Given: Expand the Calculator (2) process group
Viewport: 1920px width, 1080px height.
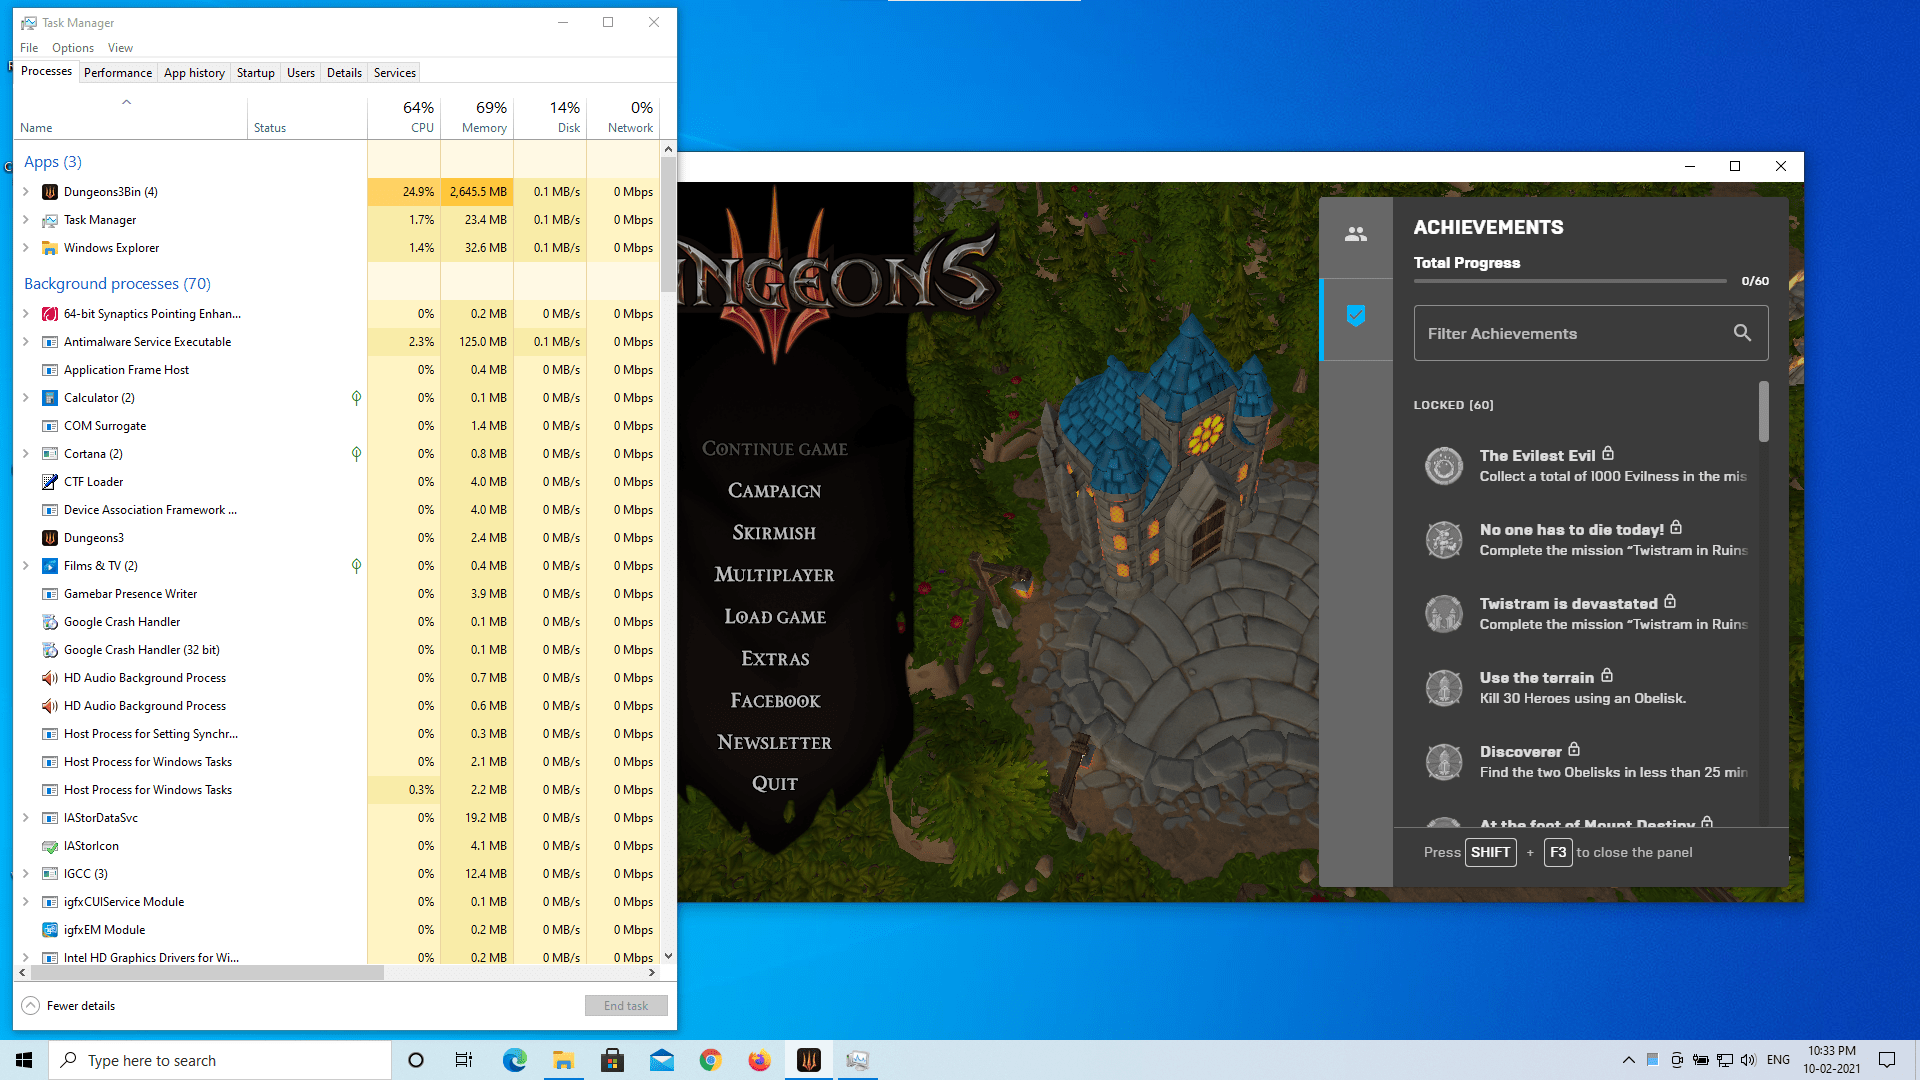Looking at the screenshot, I should 26,398.
